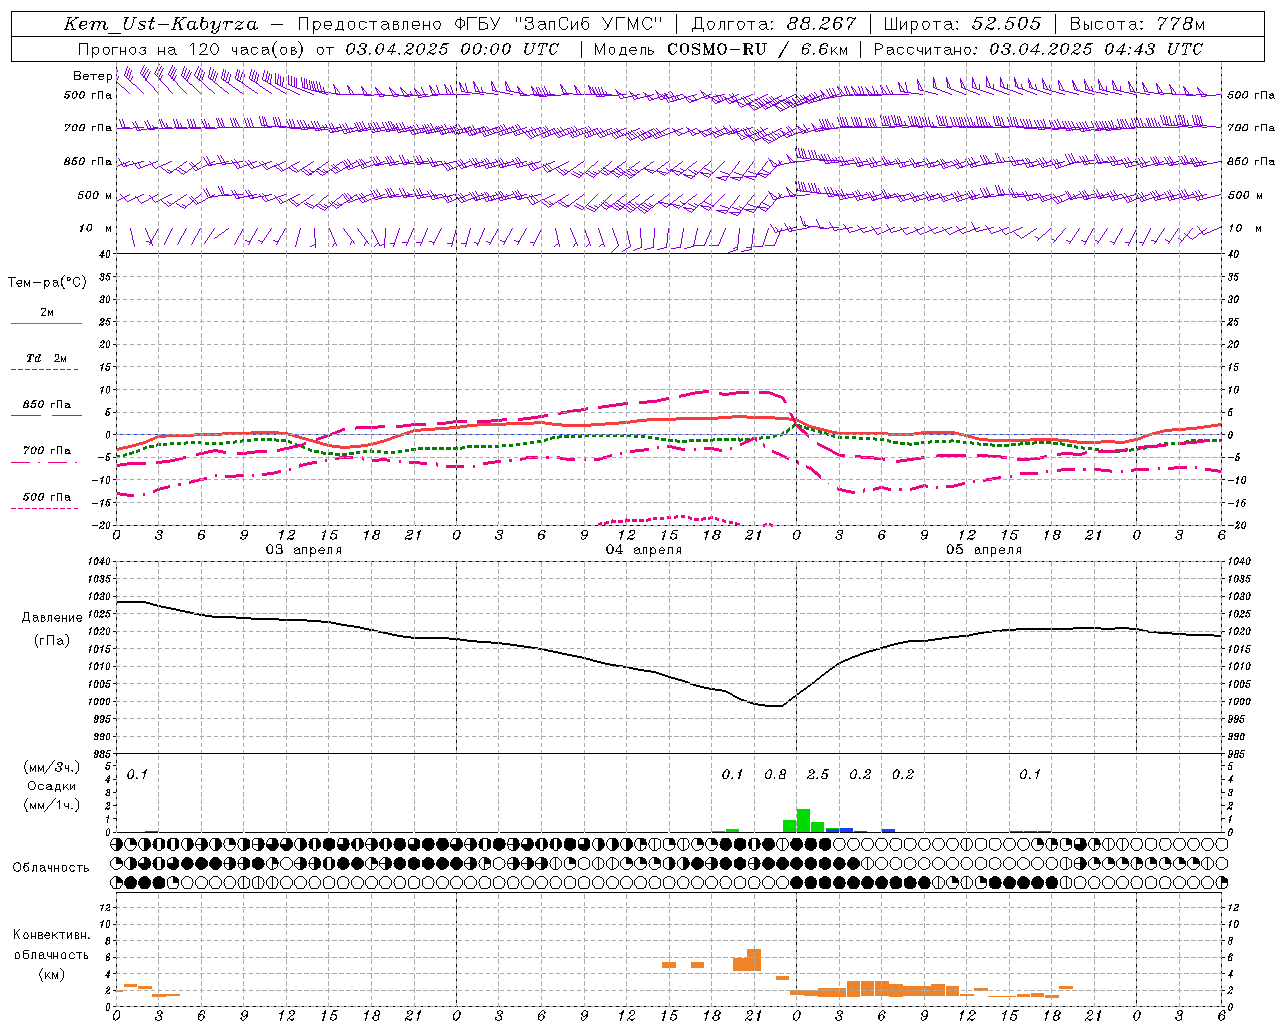Screen dimensions: 1280x1024
Task: Click the 2.5 precipitation amount
Action: [818, 775]
